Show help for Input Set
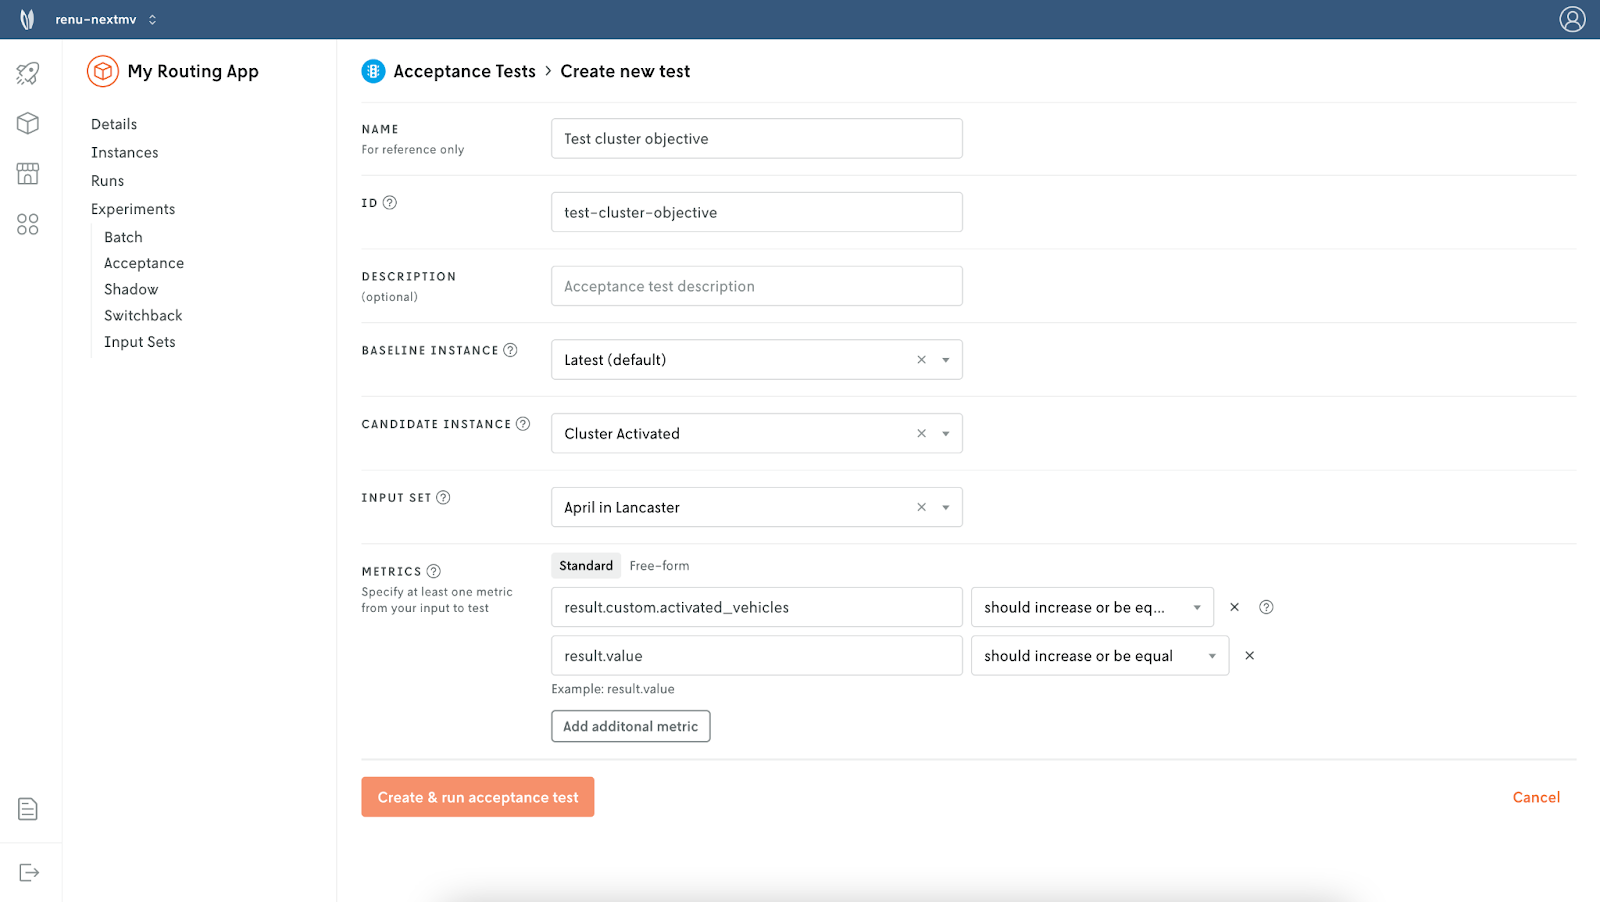Screen dimensions: 1600x902 click(443, 497)
